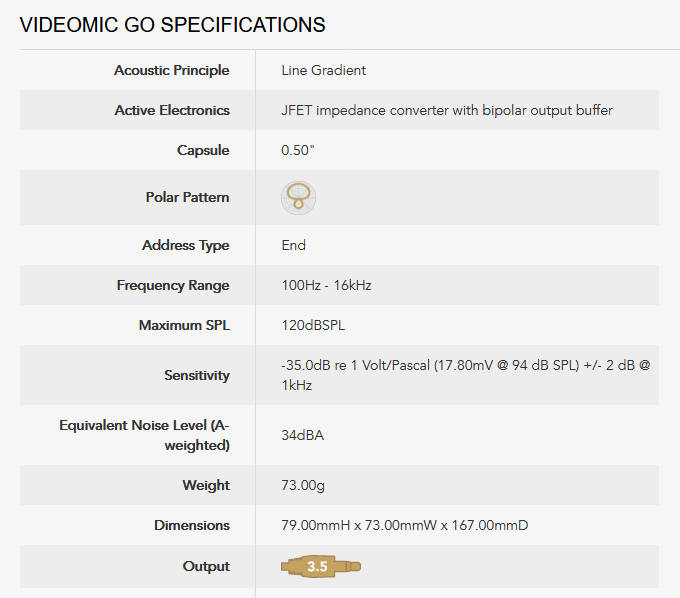Viewport: 680px width, 598px height.
Task: Select the 120dBSPL value
Action: point(313,325)
